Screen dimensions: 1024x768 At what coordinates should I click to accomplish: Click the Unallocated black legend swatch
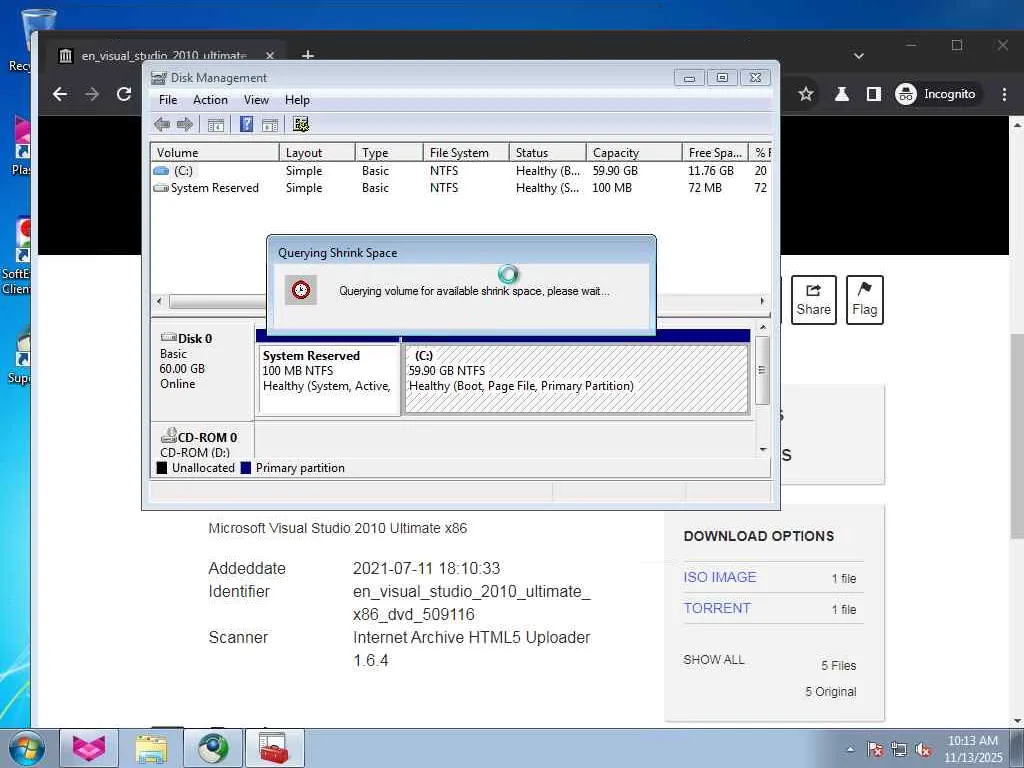tap(162, 468)
